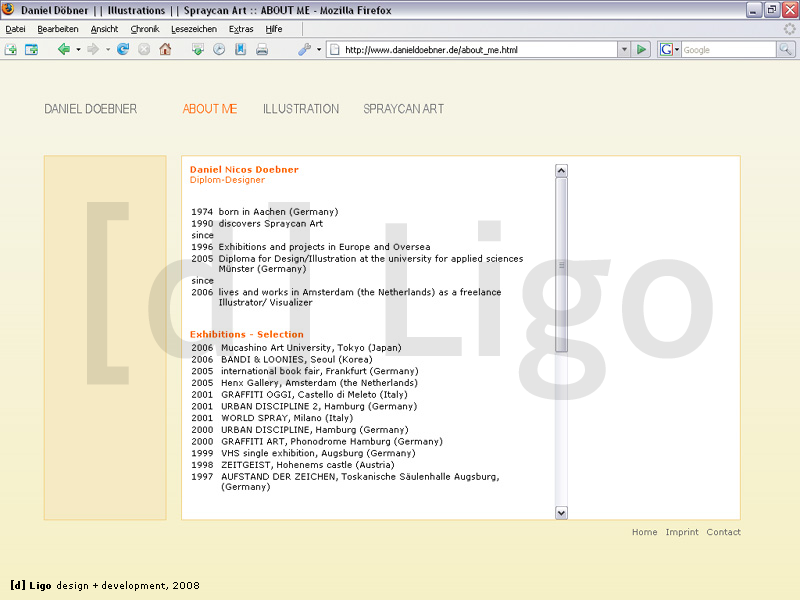800x600 pixels.
Task: Click the search magnifier button
Action: point(785,49)
